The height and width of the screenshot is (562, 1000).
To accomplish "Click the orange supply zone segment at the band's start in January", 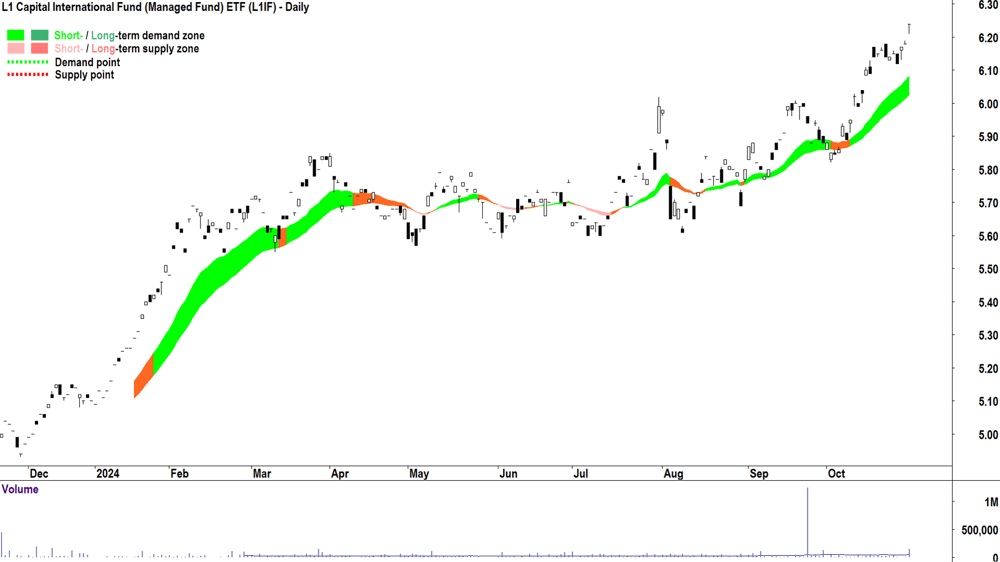I will 143,376.
